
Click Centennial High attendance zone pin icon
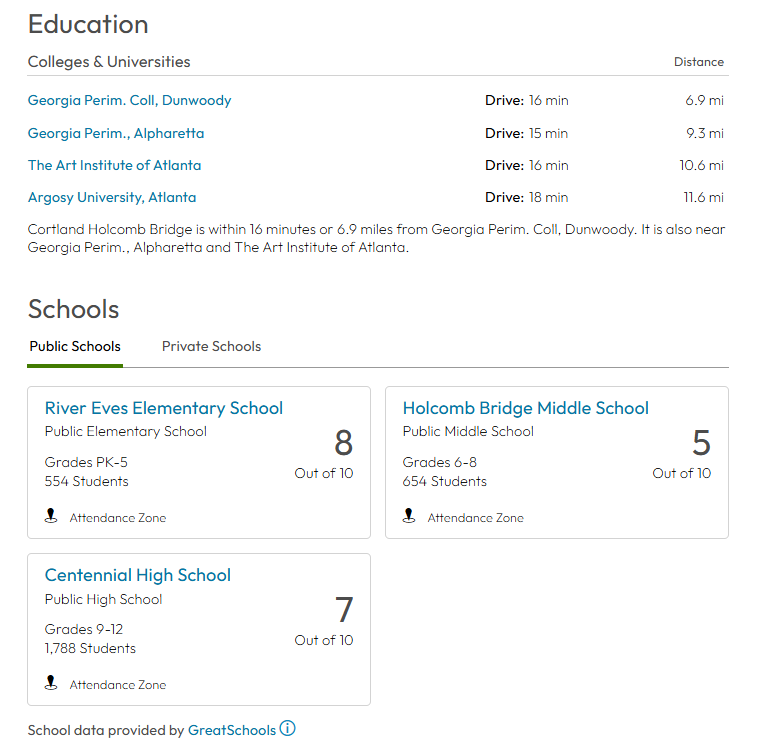(x=51, y=684)
